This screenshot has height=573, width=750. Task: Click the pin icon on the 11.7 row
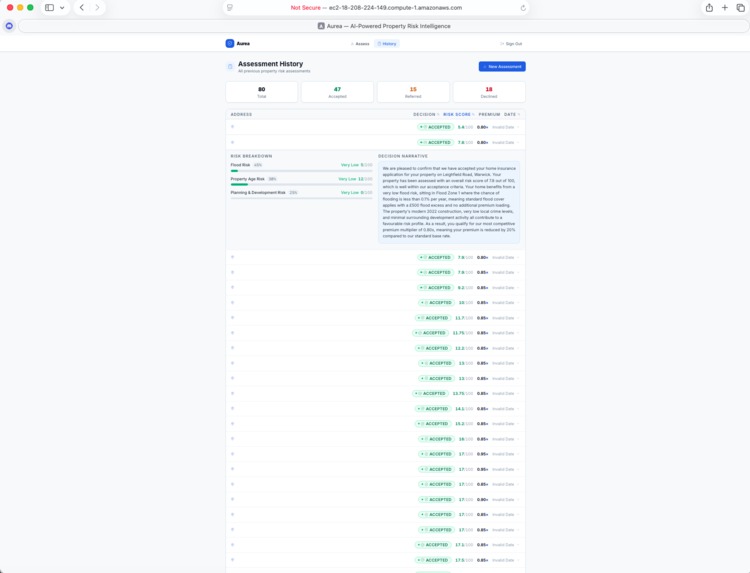(232, 318)
